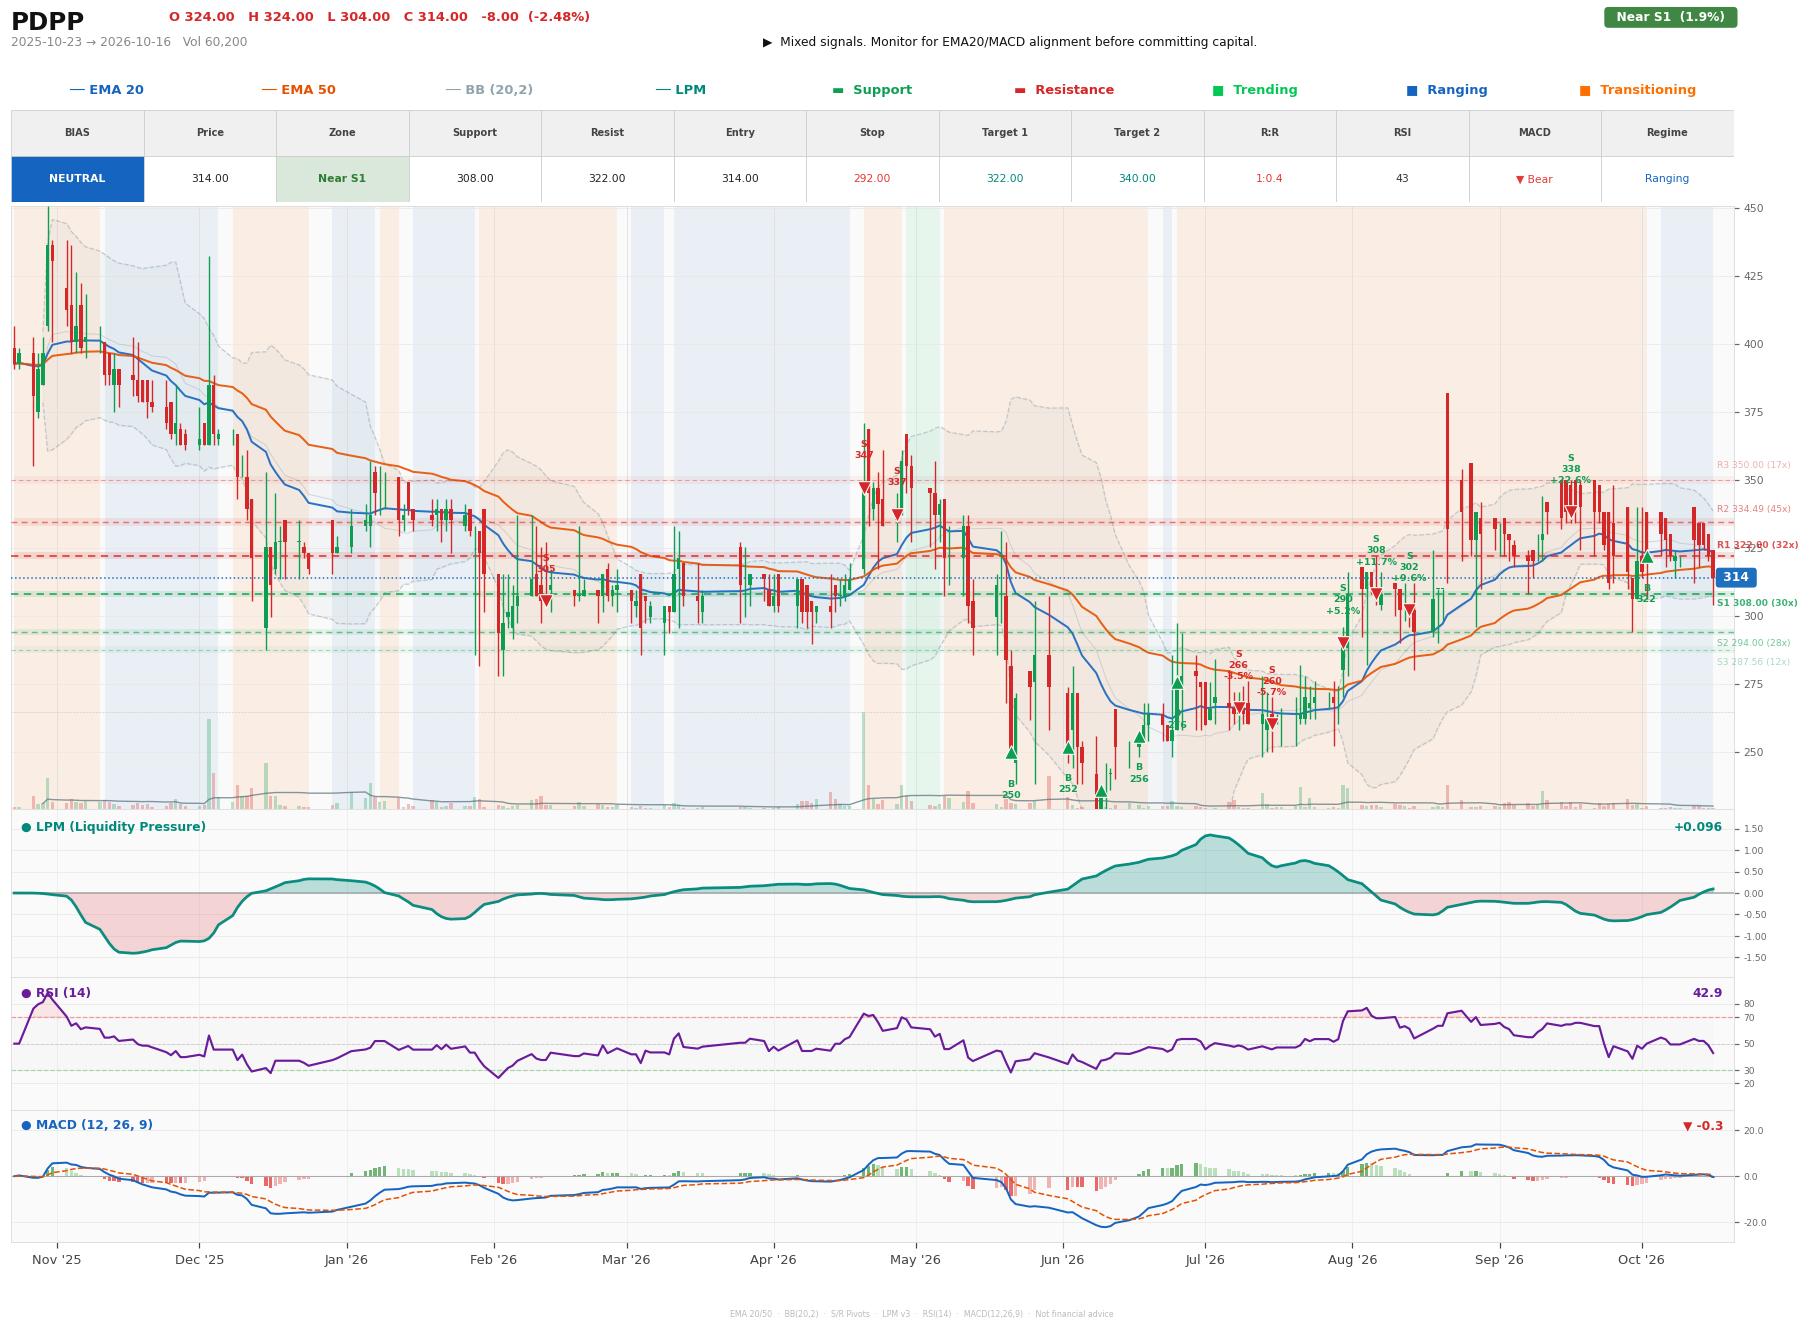Image resolution: width=1809 pixels, height=1330 pixels.
Task: Click the Ranging value in the Regime column
Action: click(x=1666, y=179)
